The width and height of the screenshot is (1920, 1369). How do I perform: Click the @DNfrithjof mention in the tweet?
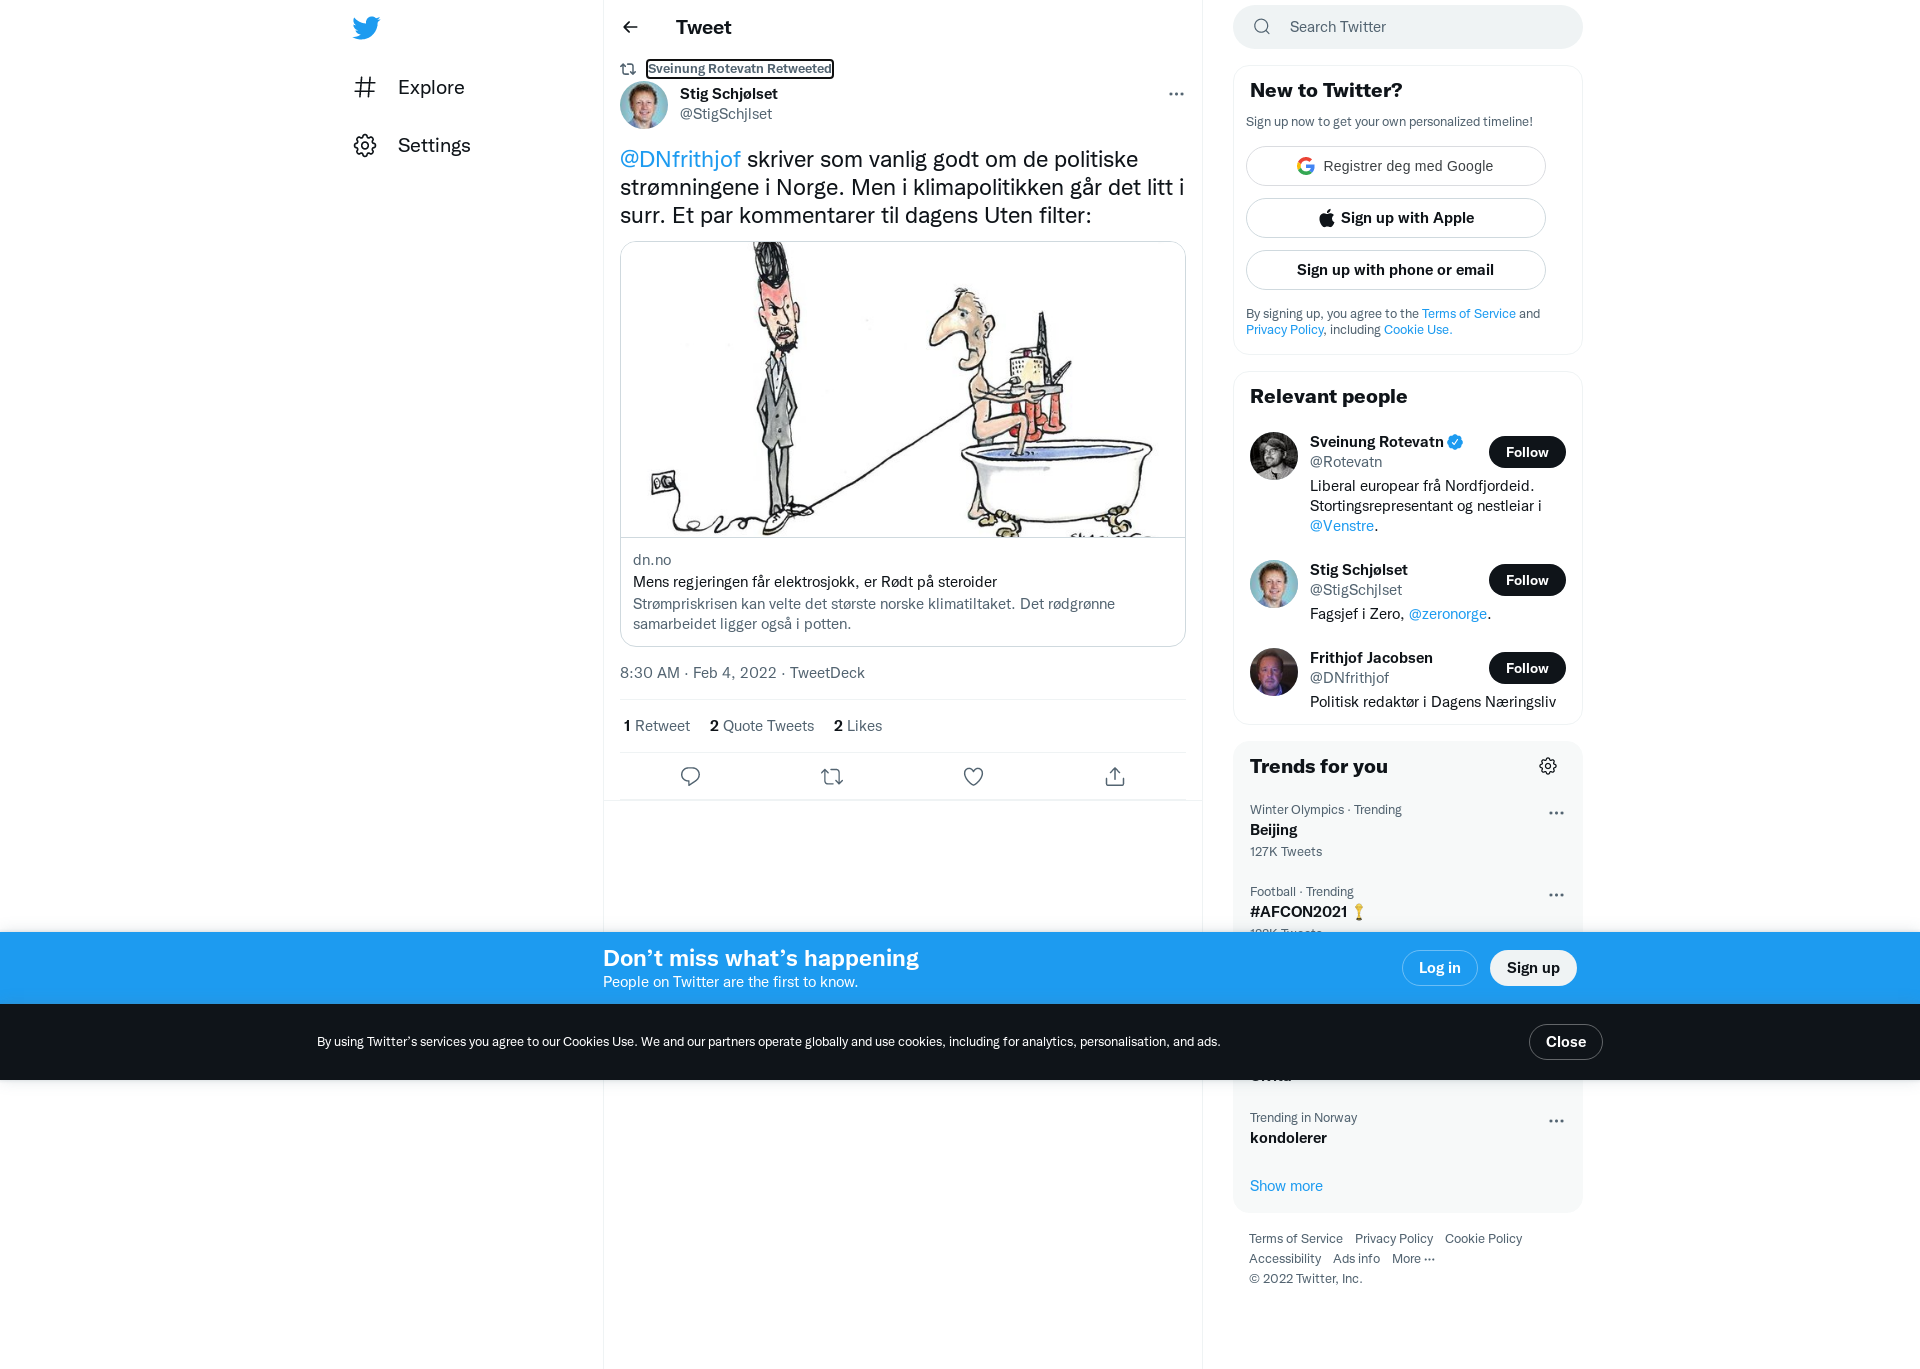(680, 160)
